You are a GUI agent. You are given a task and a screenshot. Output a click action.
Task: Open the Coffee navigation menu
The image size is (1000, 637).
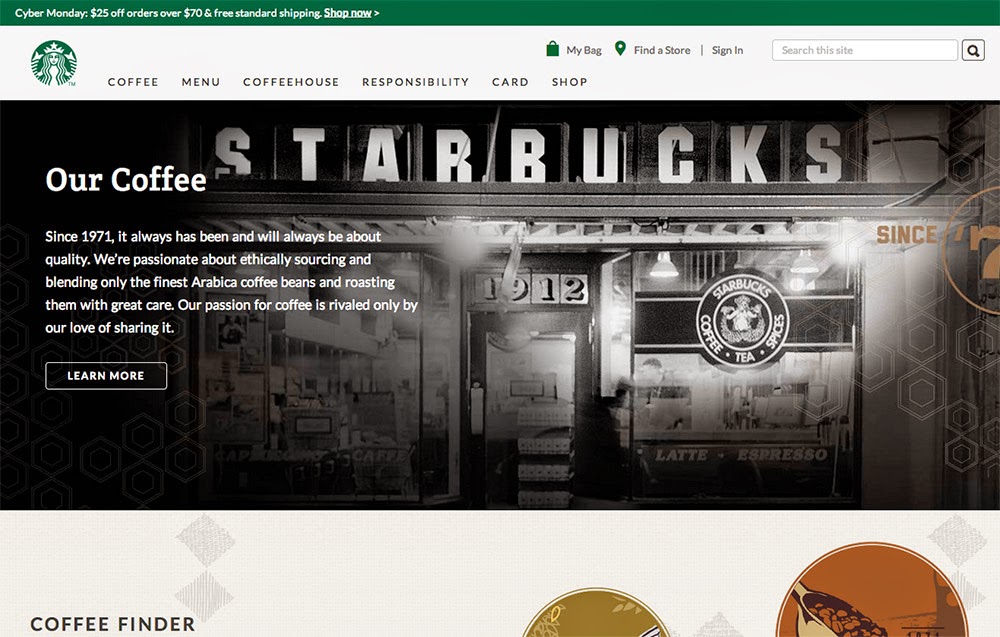click(133, 82)
